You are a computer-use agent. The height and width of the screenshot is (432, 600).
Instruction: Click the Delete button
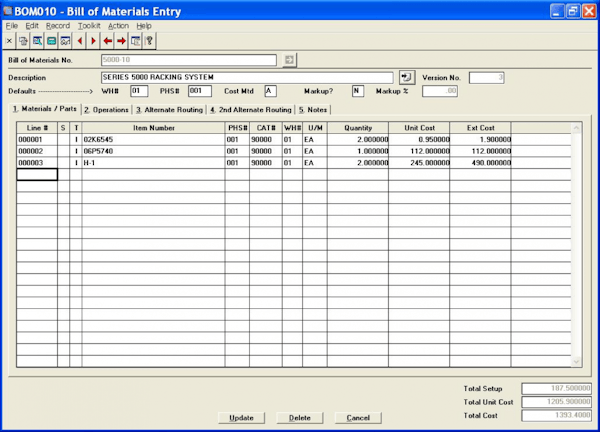(x=300, y=417)
